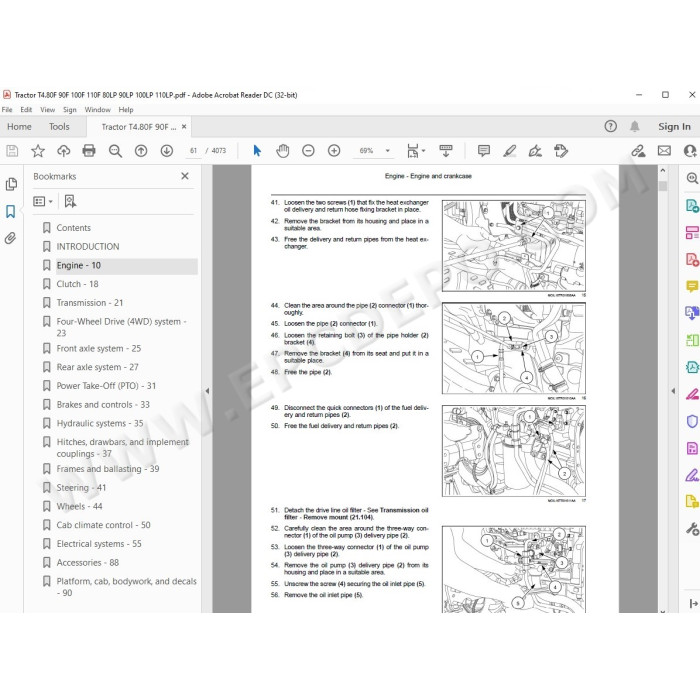Collapse the left navigation pane arrow
Screen dimensions: 700x700
pos(207,391)
